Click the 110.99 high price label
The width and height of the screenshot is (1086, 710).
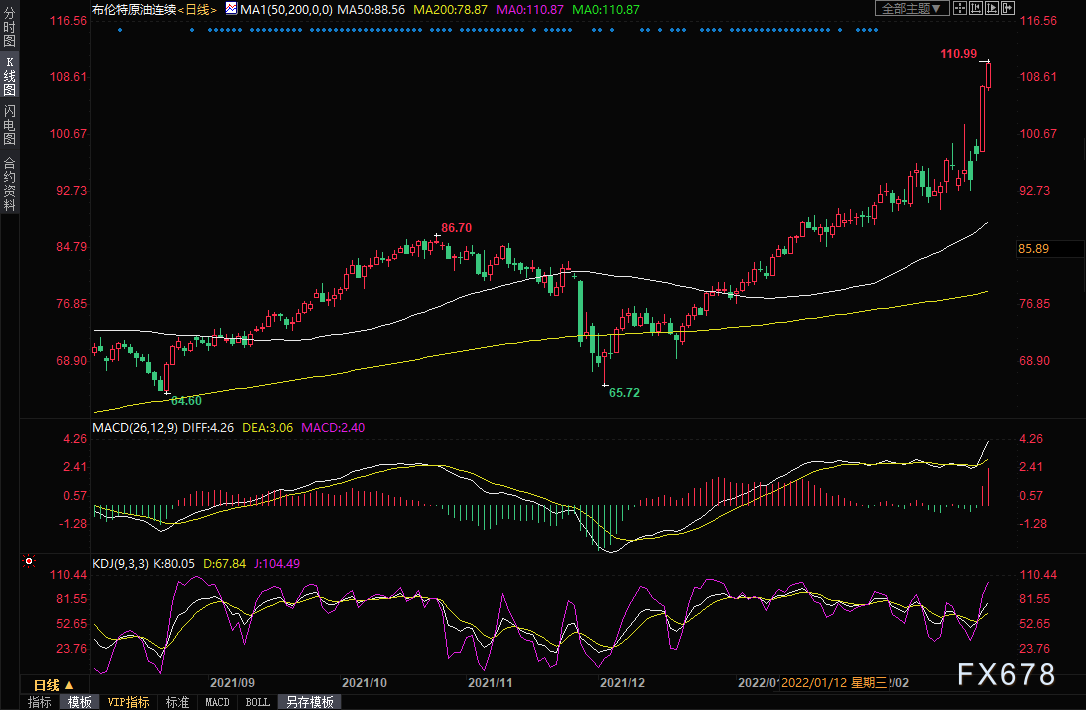coord(959,54)
